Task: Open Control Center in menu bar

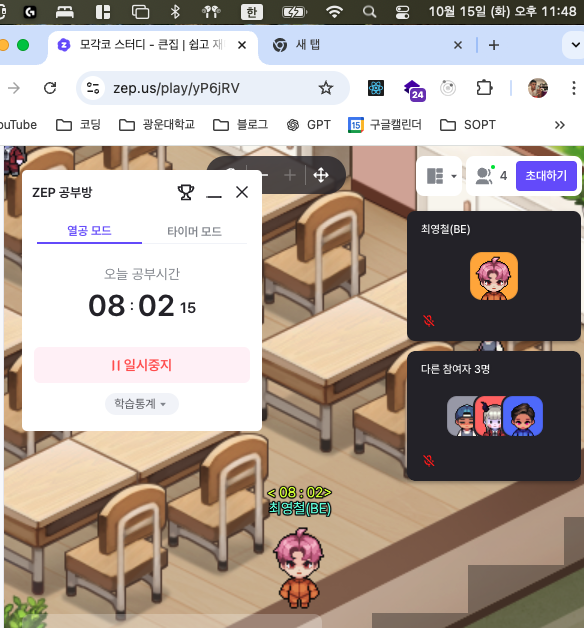Action: pos(402,12)
